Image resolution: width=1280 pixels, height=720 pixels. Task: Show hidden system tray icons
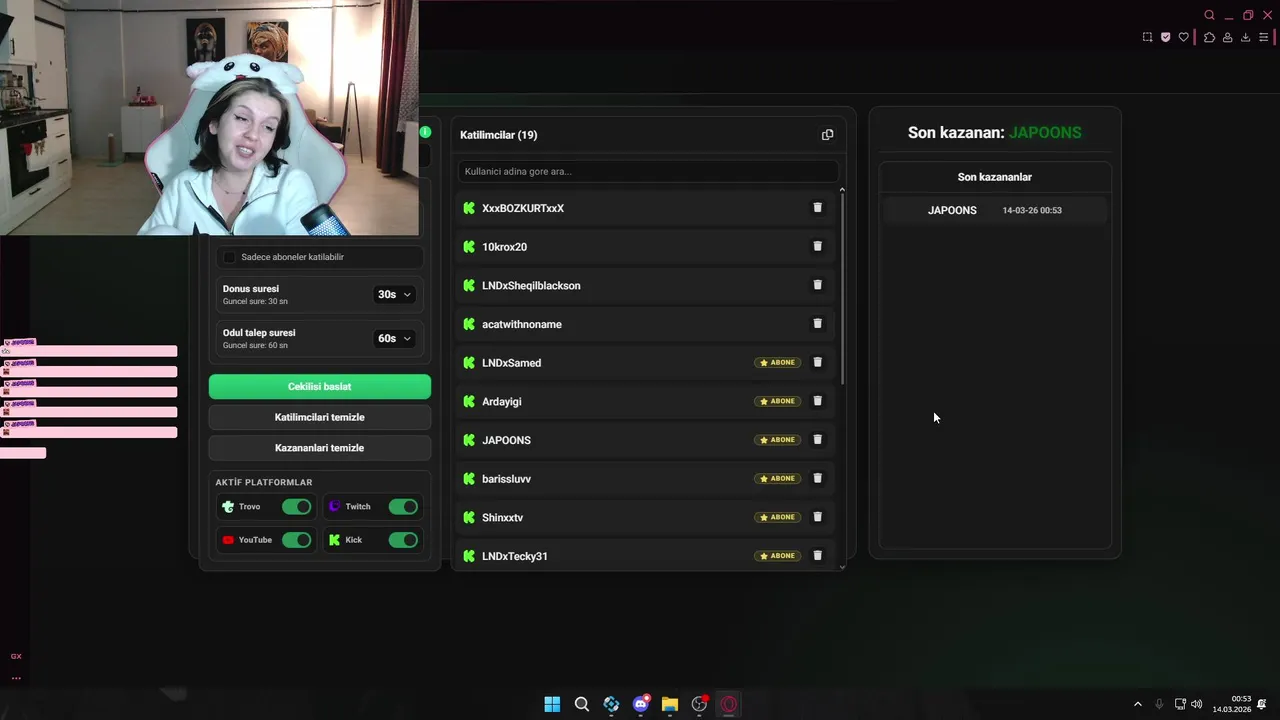(1137, 704)
